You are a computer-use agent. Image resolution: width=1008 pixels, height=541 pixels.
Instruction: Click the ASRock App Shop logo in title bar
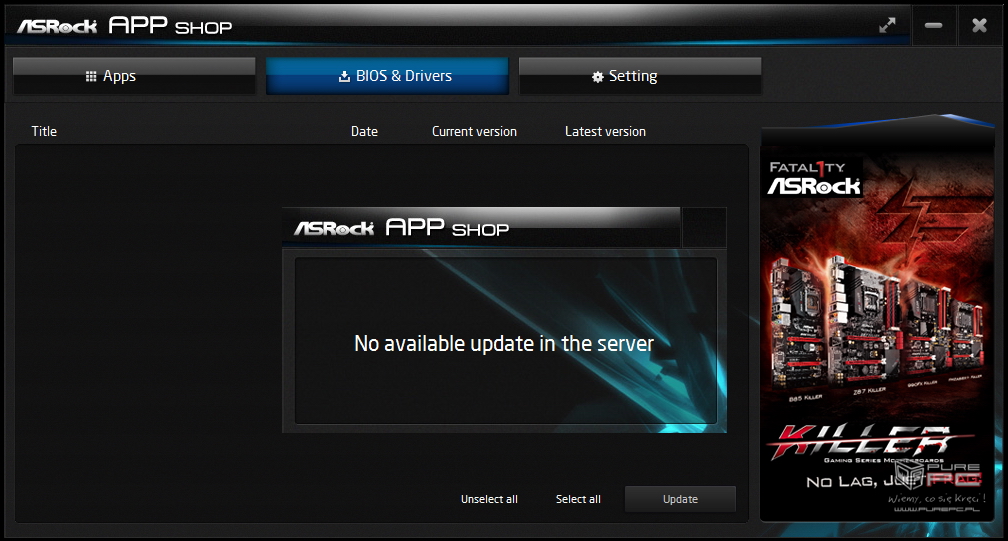(x=125, y=25)
